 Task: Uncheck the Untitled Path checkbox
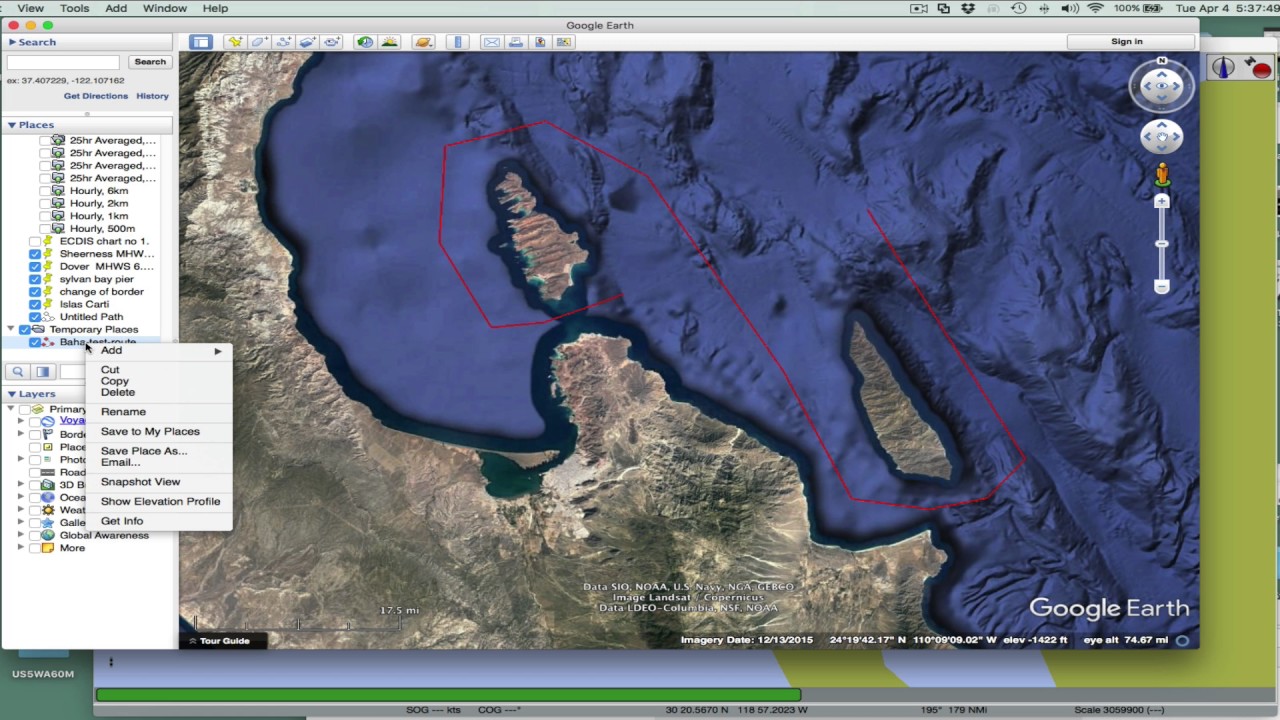pyautogui.click(x=35, y=317)
